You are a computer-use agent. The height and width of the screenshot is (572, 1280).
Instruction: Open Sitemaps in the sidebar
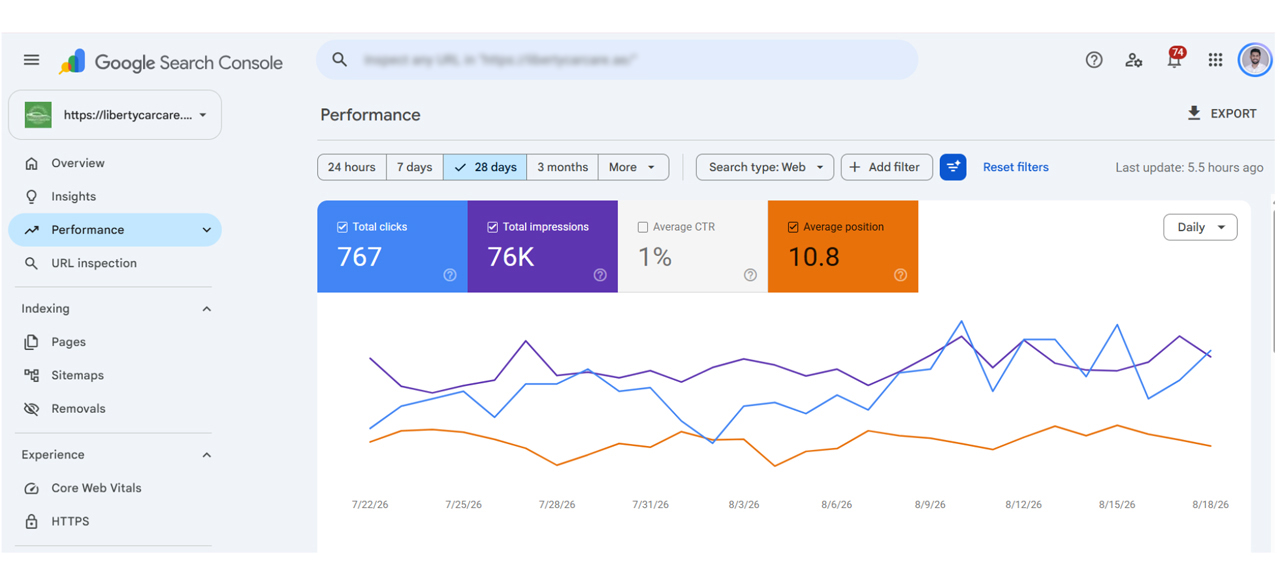click(x=115, y=375)
